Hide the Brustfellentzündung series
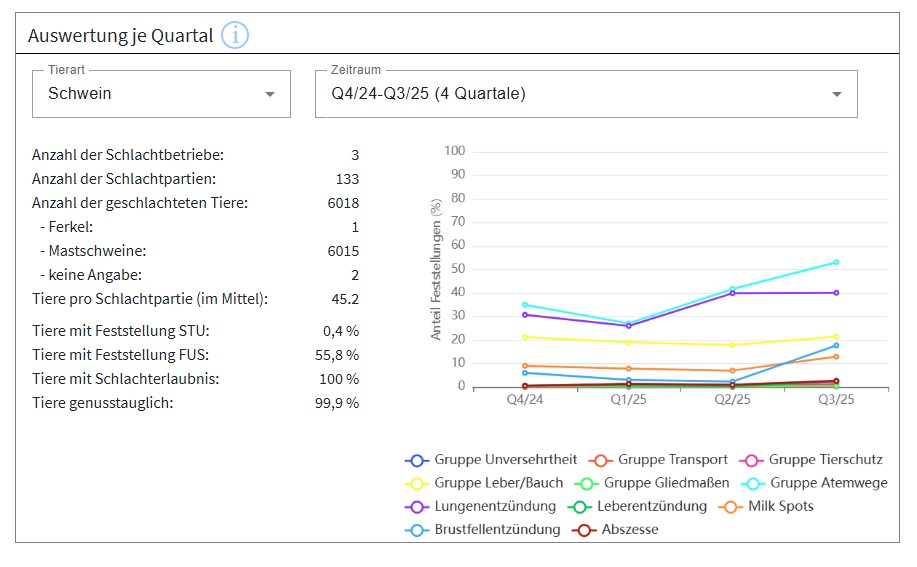Screen dimensions: 917x567 (x=417, y=529)
